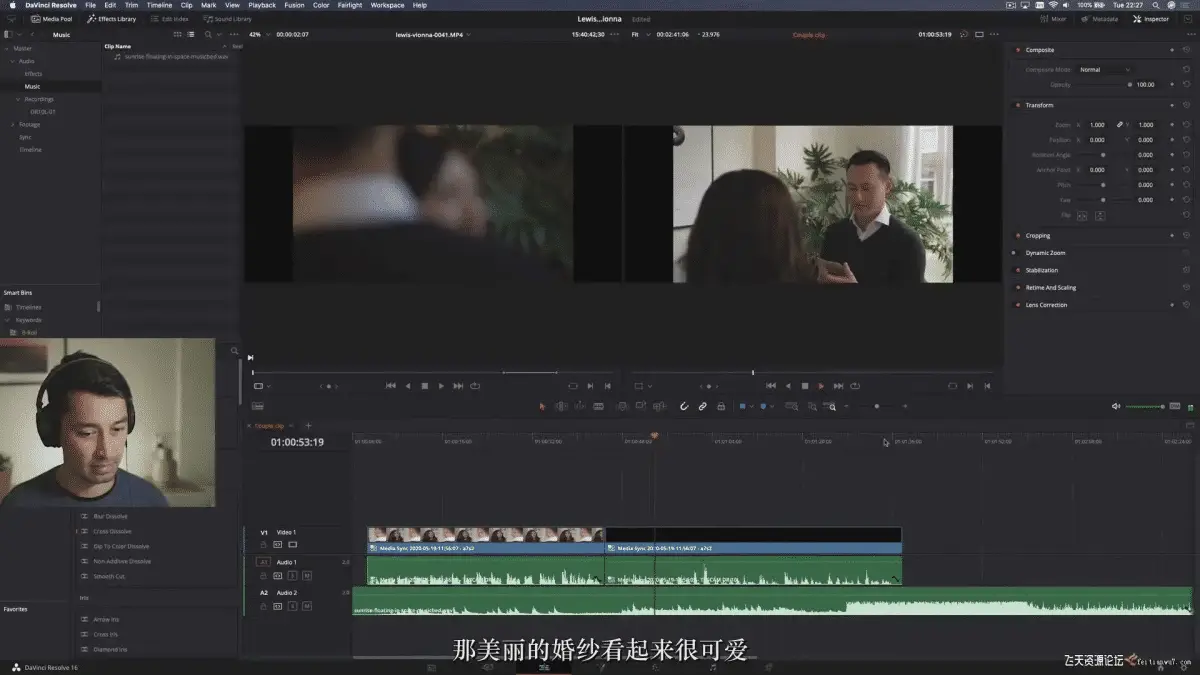
Task: Click the blue marker icon in timeline toolbar
Action: pos(763,406)
